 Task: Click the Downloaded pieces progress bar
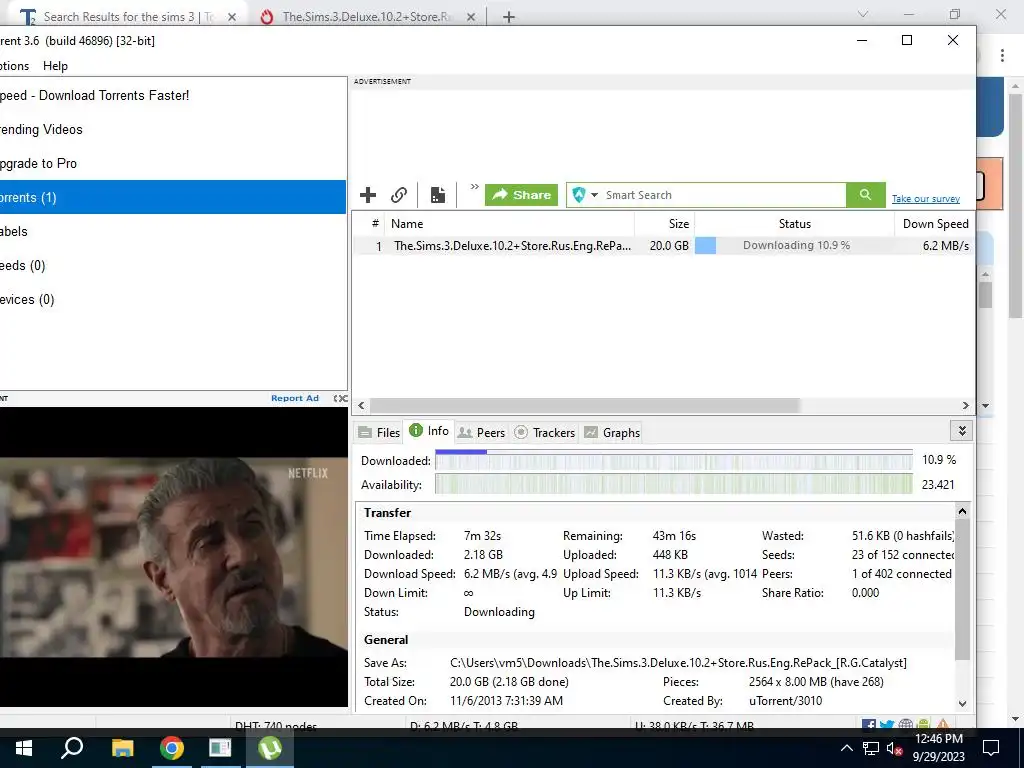pyautogui.click(x=673, y=460)
